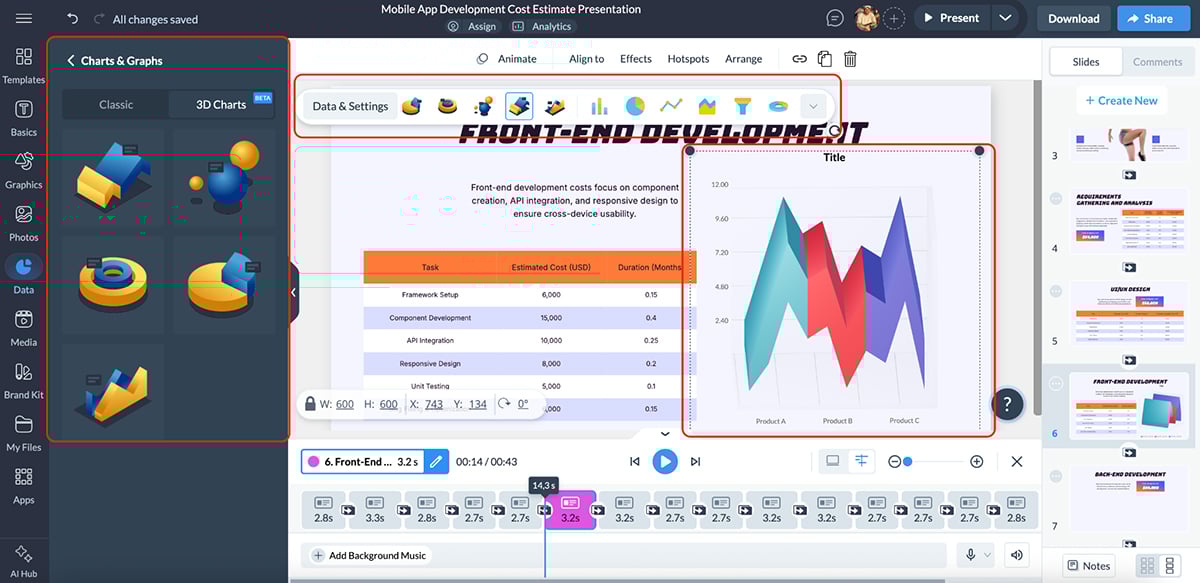Open the Media panel in the sidebar

pos(23,327)
